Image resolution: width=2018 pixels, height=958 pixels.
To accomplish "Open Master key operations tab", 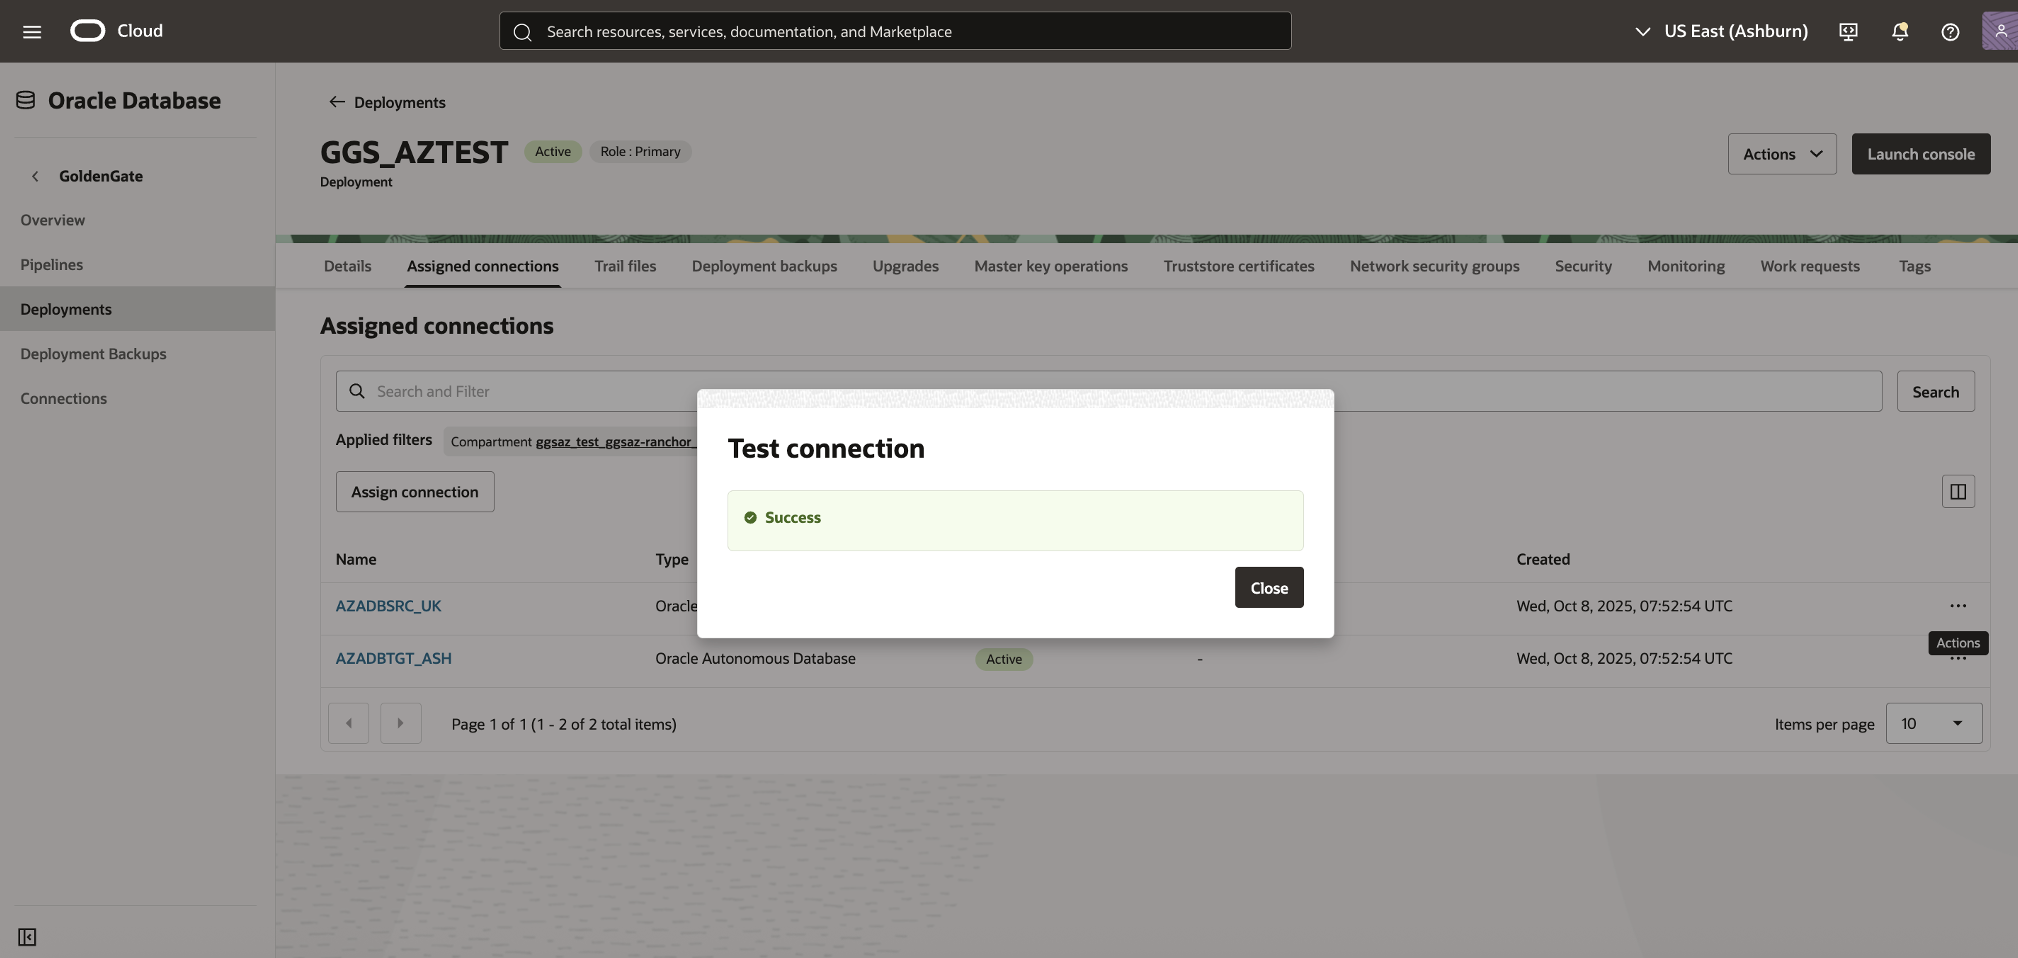I will pos(1051,266).
